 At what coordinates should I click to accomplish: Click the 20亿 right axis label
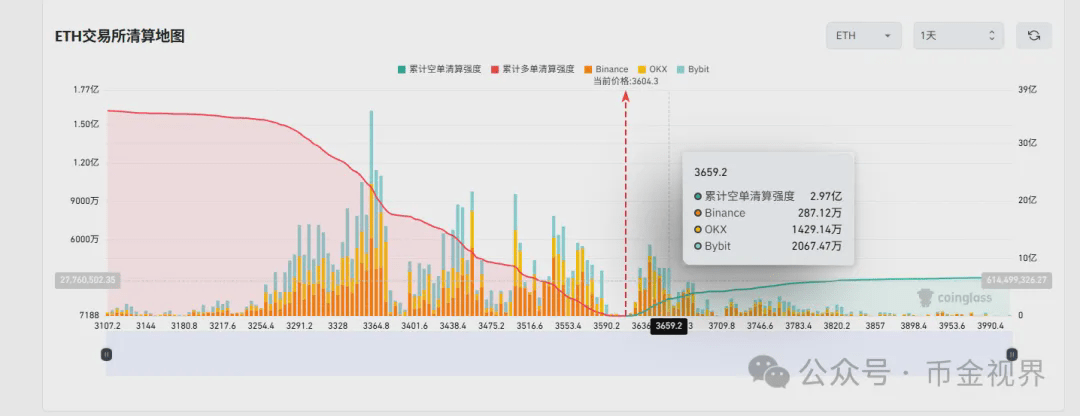pos(1027,200)
